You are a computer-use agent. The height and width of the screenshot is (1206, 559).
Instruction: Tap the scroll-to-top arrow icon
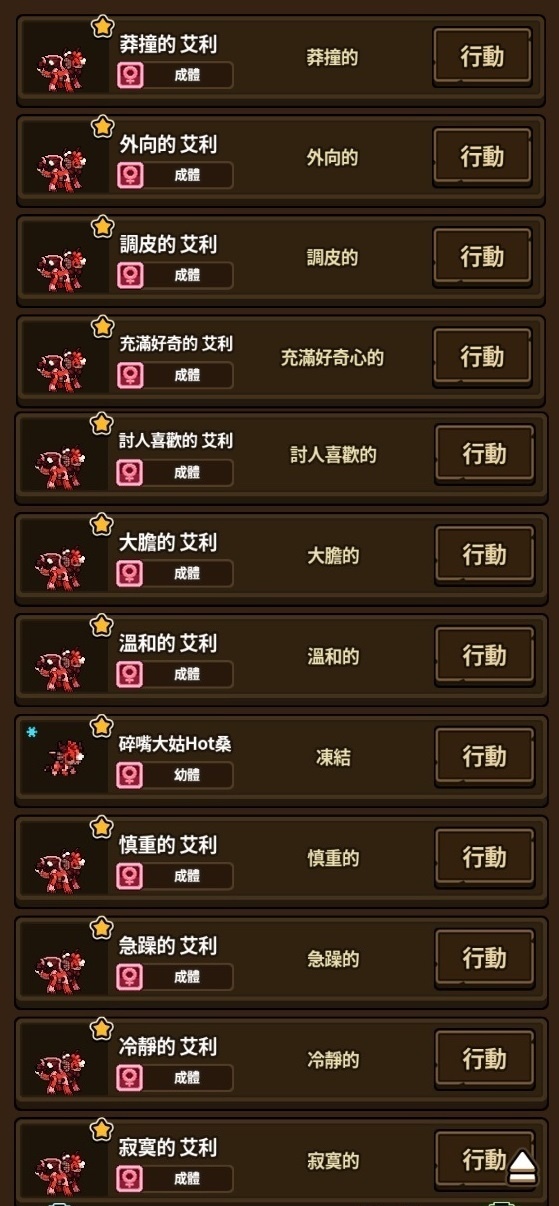pyautogui.click(x=522, y=1167)
